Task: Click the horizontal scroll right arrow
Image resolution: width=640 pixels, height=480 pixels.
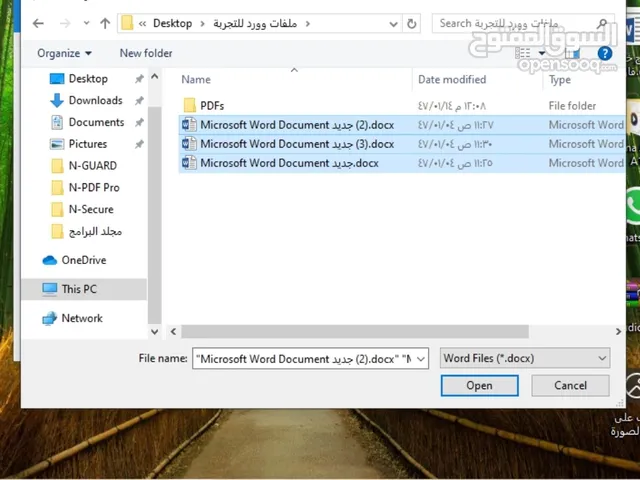Action: tap(618, 331)
